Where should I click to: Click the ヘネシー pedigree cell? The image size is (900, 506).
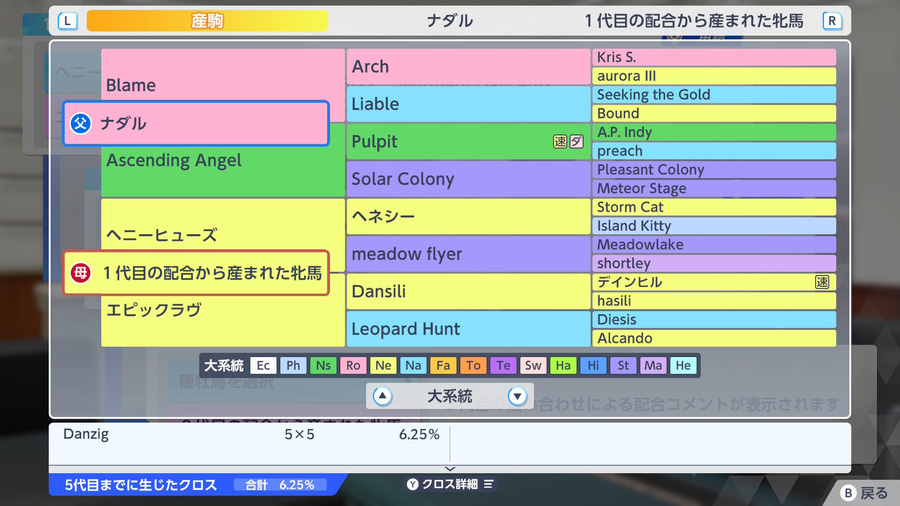coord(468,216)
